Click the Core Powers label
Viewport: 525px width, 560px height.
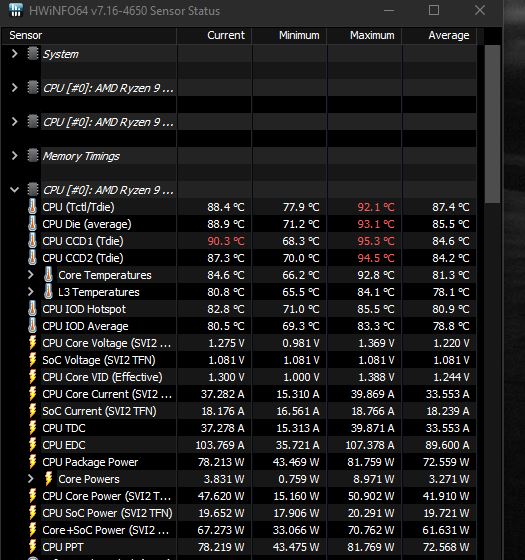pyautogui.click(x=89, y=479)
